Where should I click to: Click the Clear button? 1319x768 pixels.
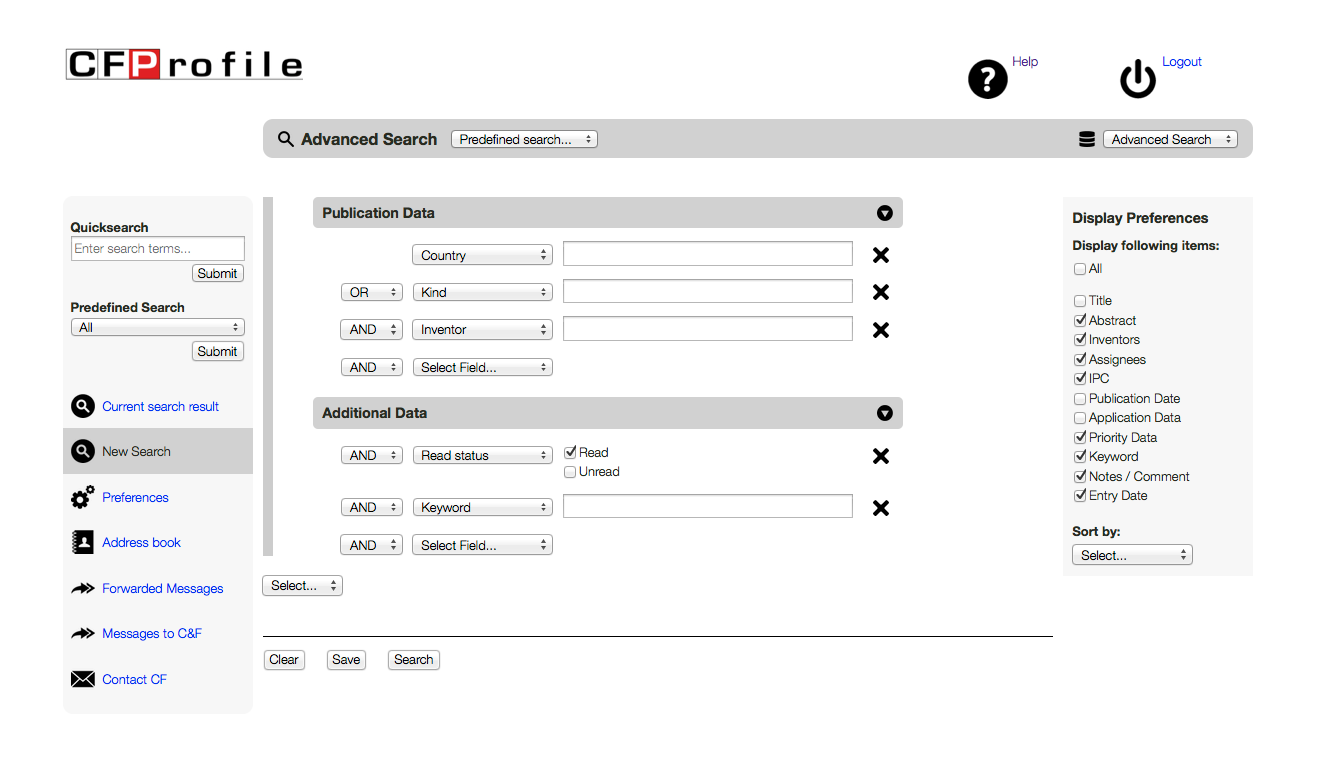tap(284, 660)
